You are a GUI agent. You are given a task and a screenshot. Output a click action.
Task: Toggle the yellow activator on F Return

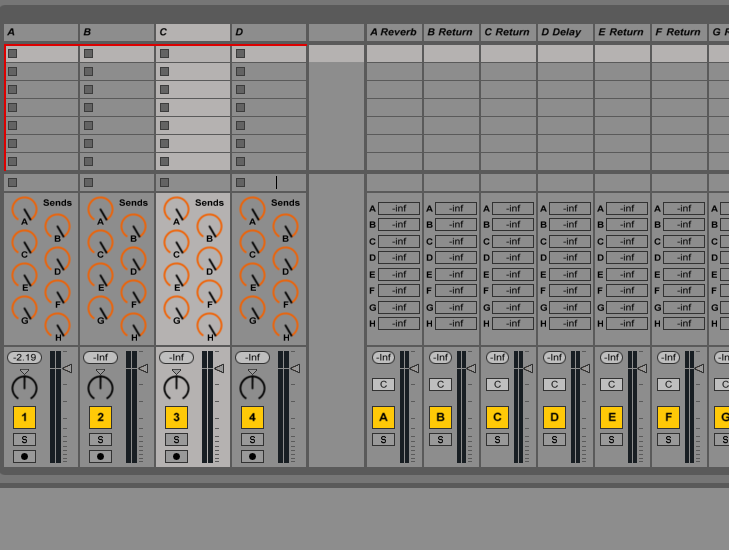coord(668,417)
